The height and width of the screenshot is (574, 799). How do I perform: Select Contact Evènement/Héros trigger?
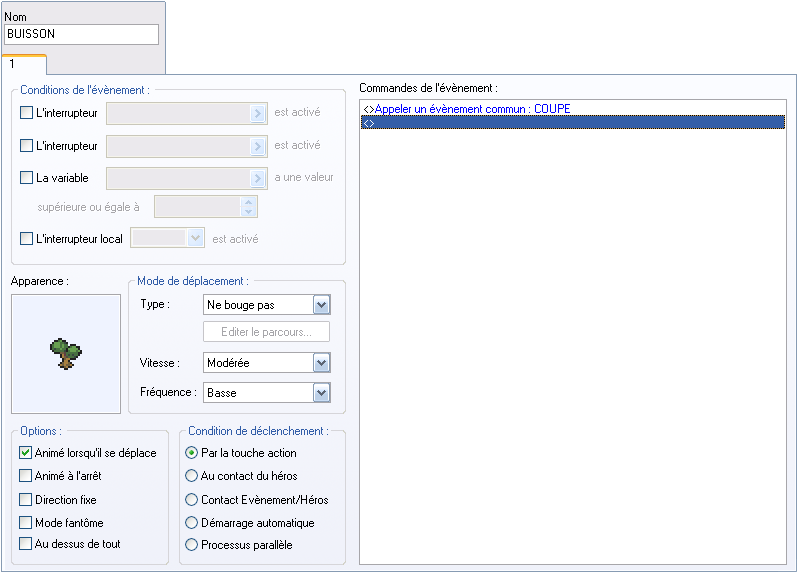191,499
